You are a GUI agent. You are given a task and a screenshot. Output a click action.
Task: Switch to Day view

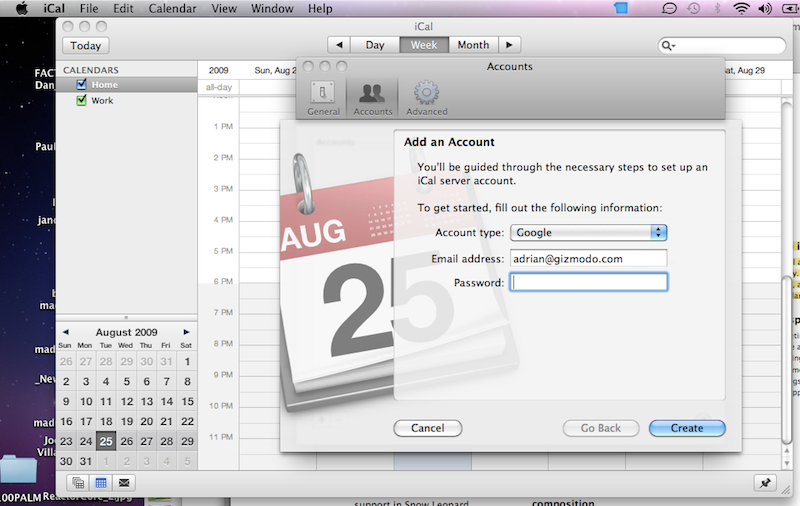click(375, 45)
